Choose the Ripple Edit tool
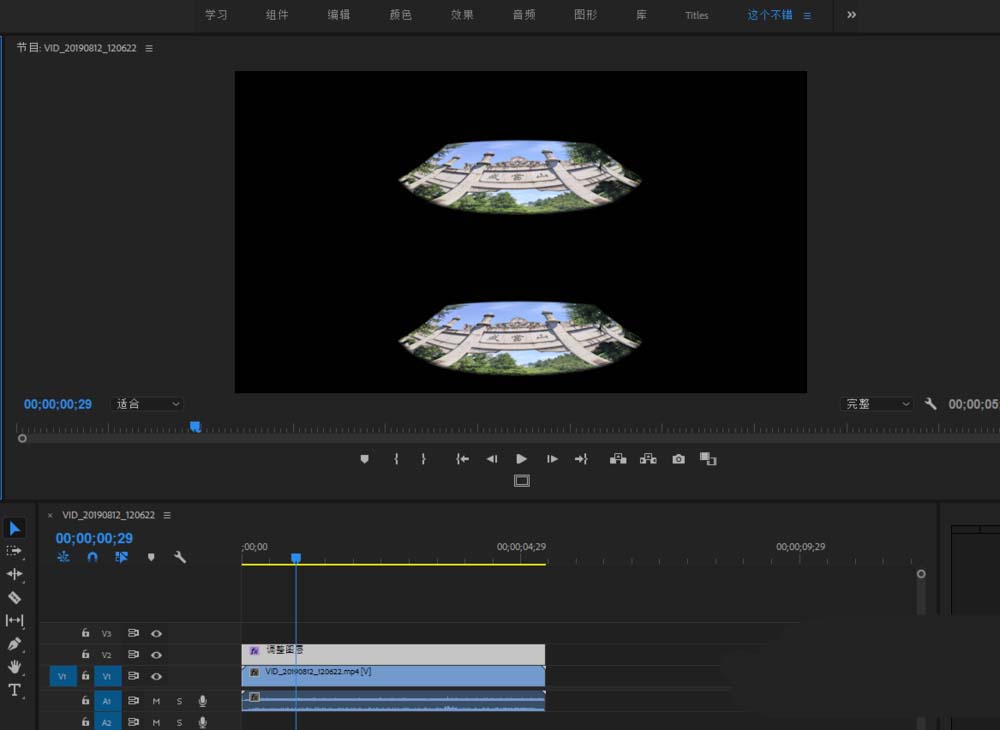Screen dimensions: 1000x730 15,574
